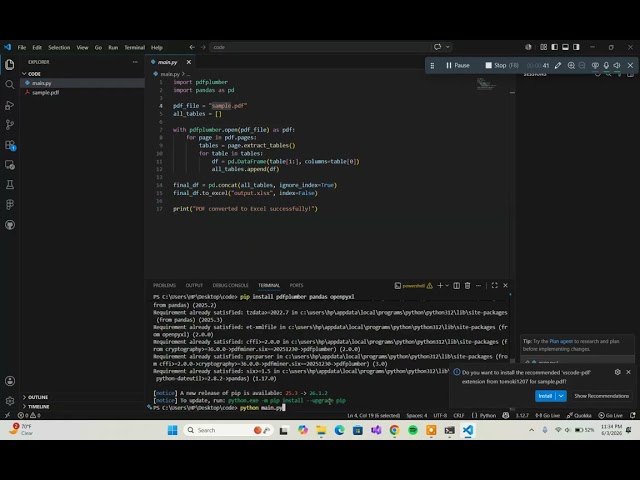Open Run and Debug view

(10, 105)
